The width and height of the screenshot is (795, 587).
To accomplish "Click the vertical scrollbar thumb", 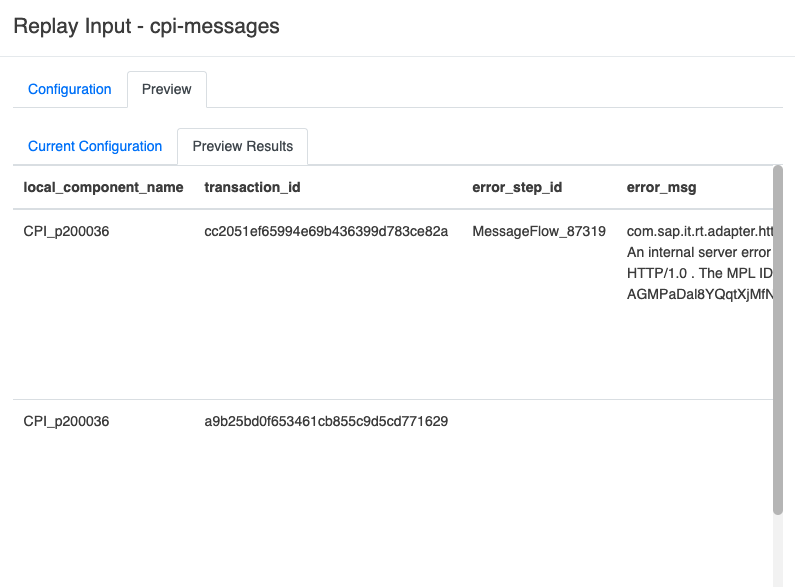I will [778, 340].
